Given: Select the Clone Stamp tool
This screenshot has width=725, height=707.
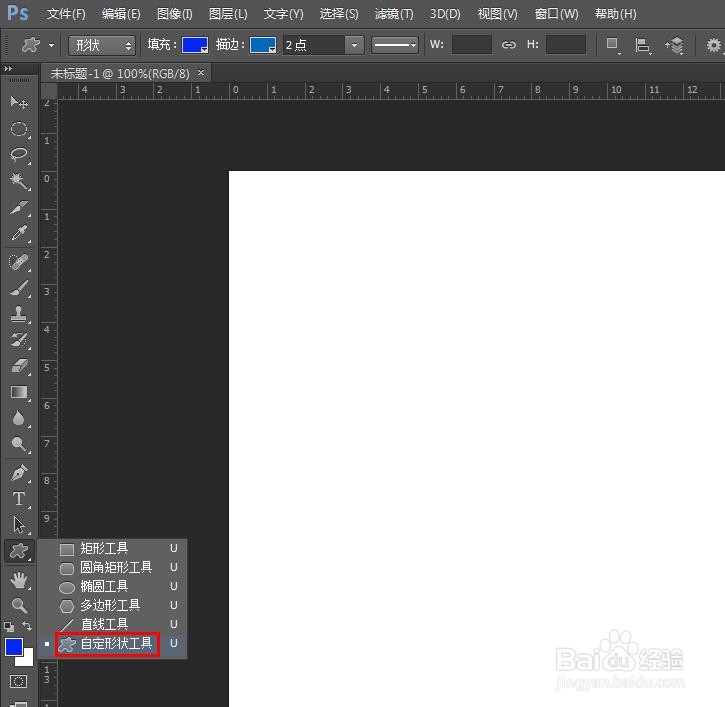Looking at the screenshot, I should click(x=19, y=314).
